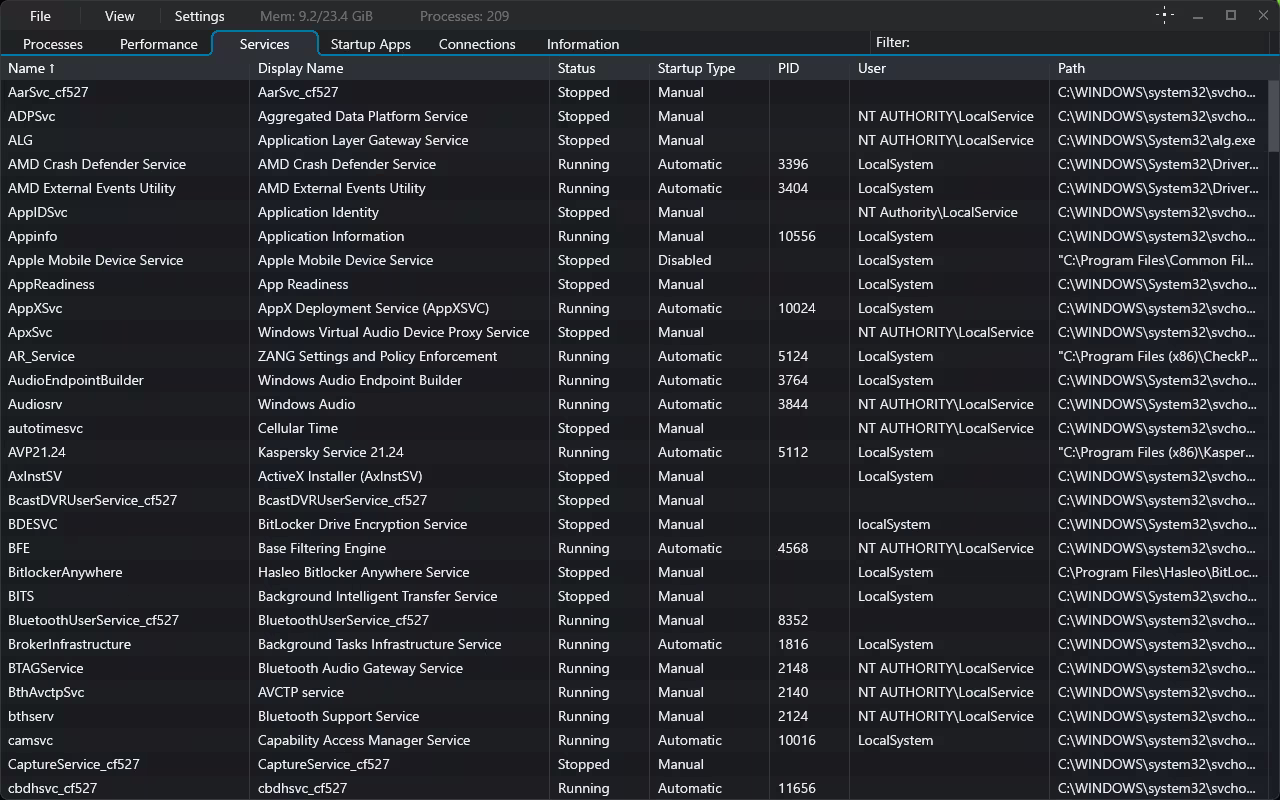Select the AVP21.24 service name
This screenshot has width=1280, height=800.
point(37,452)
